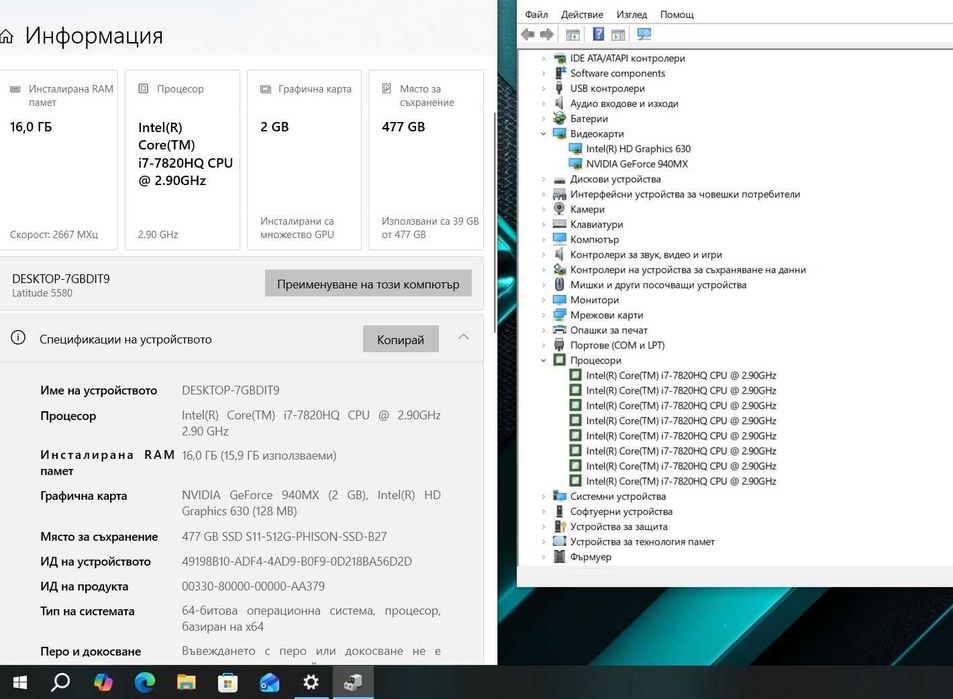Select Компютър tree item
The image size is (953, 699).
[594, 239]
